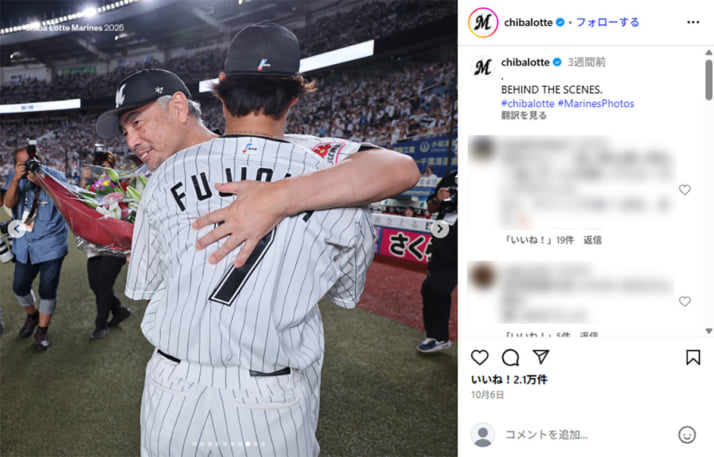The width and height of the screenshot is (714, 457).
Task: Go to the next photo in carousel
Action: click(440, 229)
